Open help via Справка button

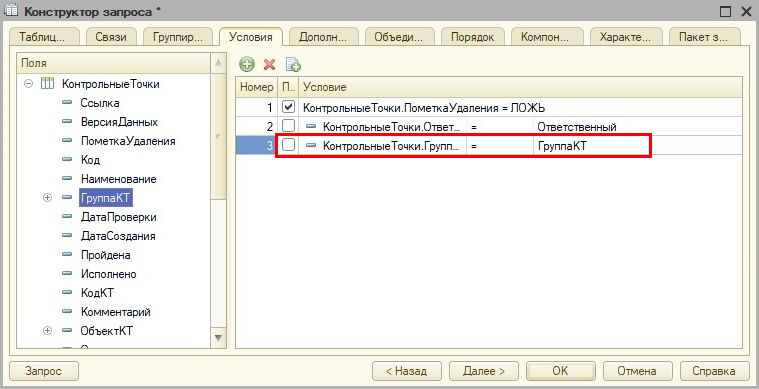pyautogui.click(x=714, y=371)
